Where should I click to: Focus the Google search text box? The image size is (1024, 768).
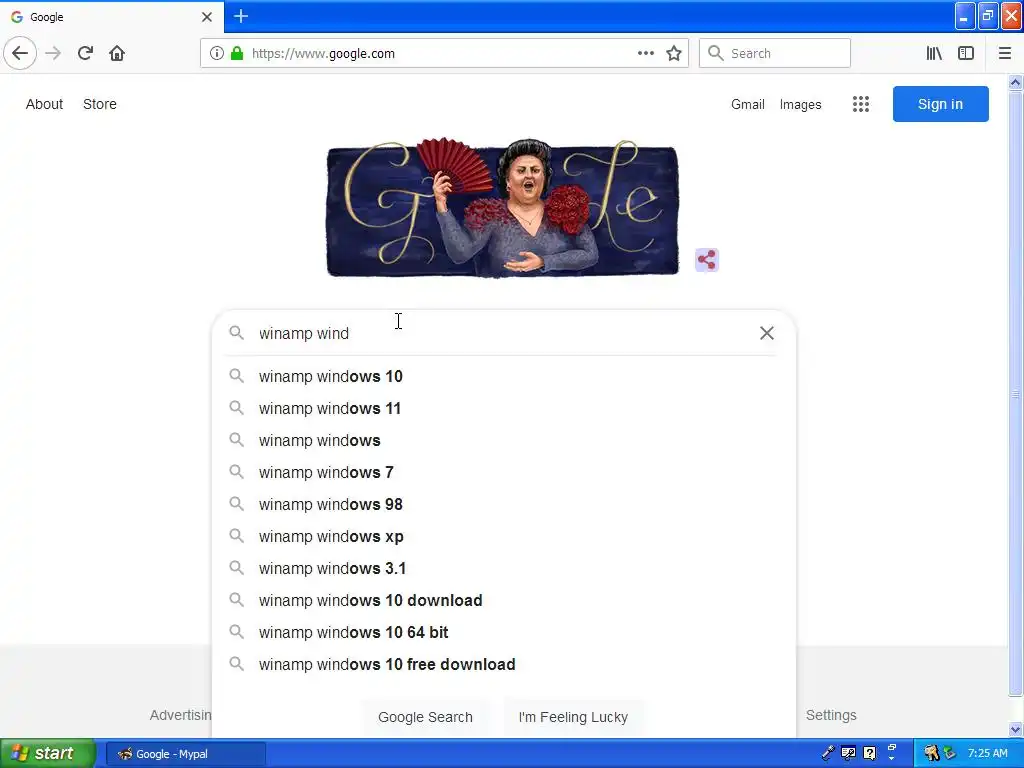click(503, 333)
